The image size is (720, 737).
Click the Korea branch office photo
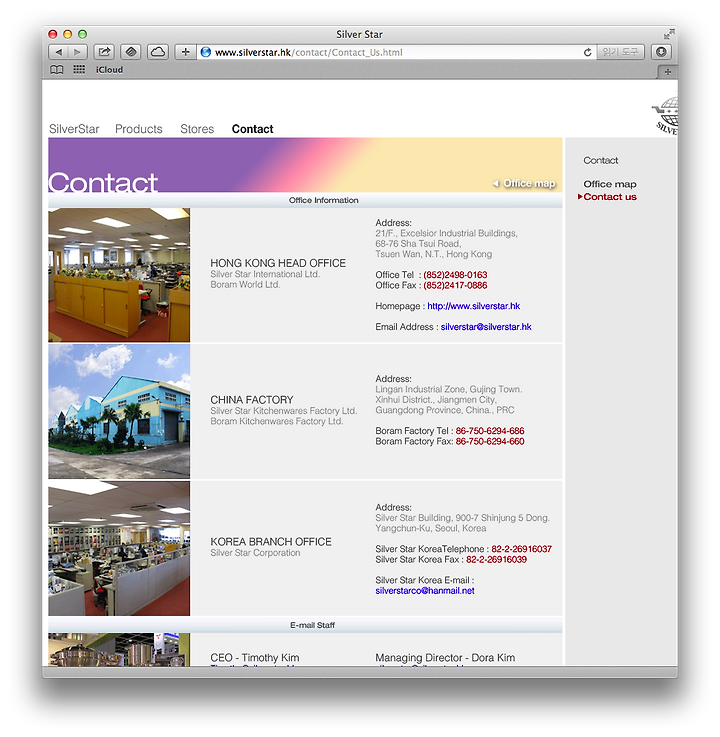click(x=119, y=548)
